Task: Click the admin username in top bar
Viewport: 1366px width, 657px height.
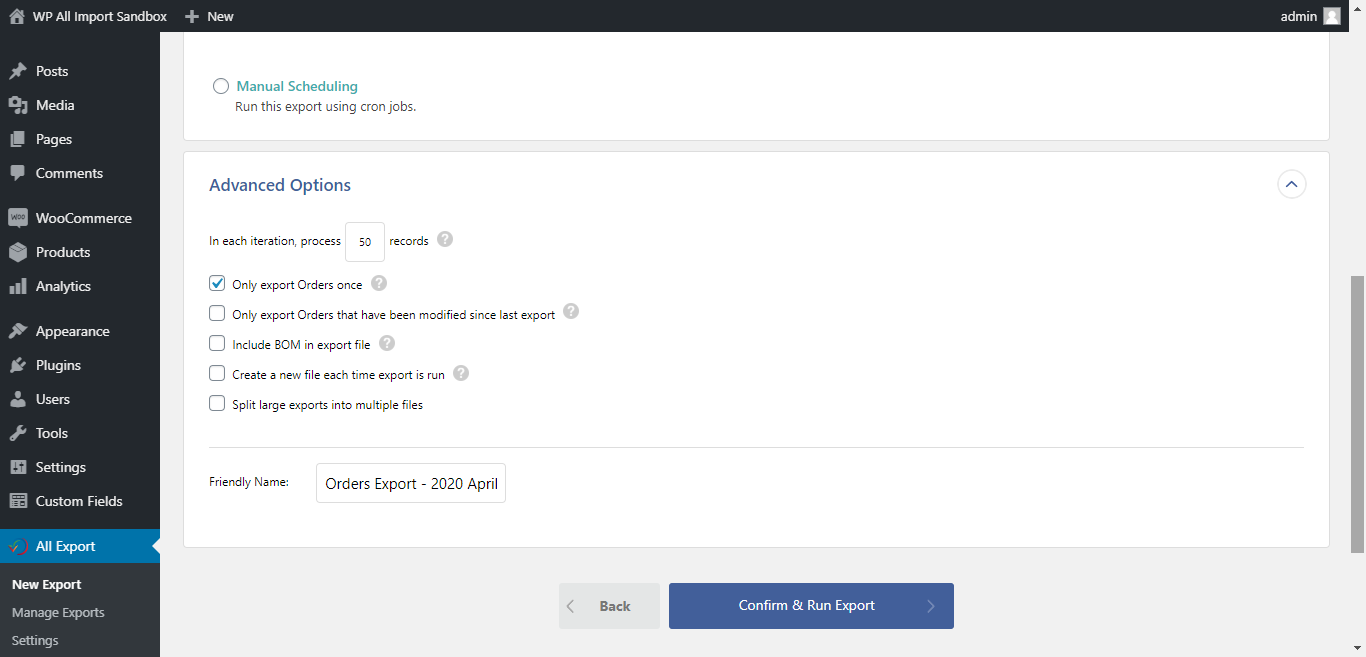Action: (1299, 16)
